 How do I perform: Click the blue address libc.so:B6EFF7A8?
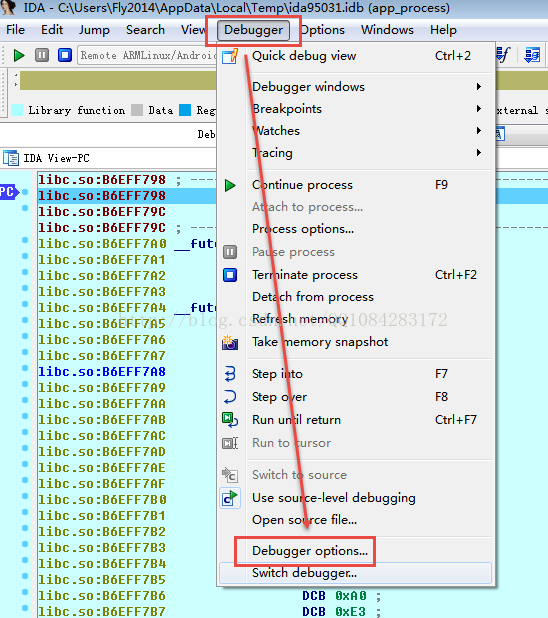pyautogui.click(x=102, y=372)
